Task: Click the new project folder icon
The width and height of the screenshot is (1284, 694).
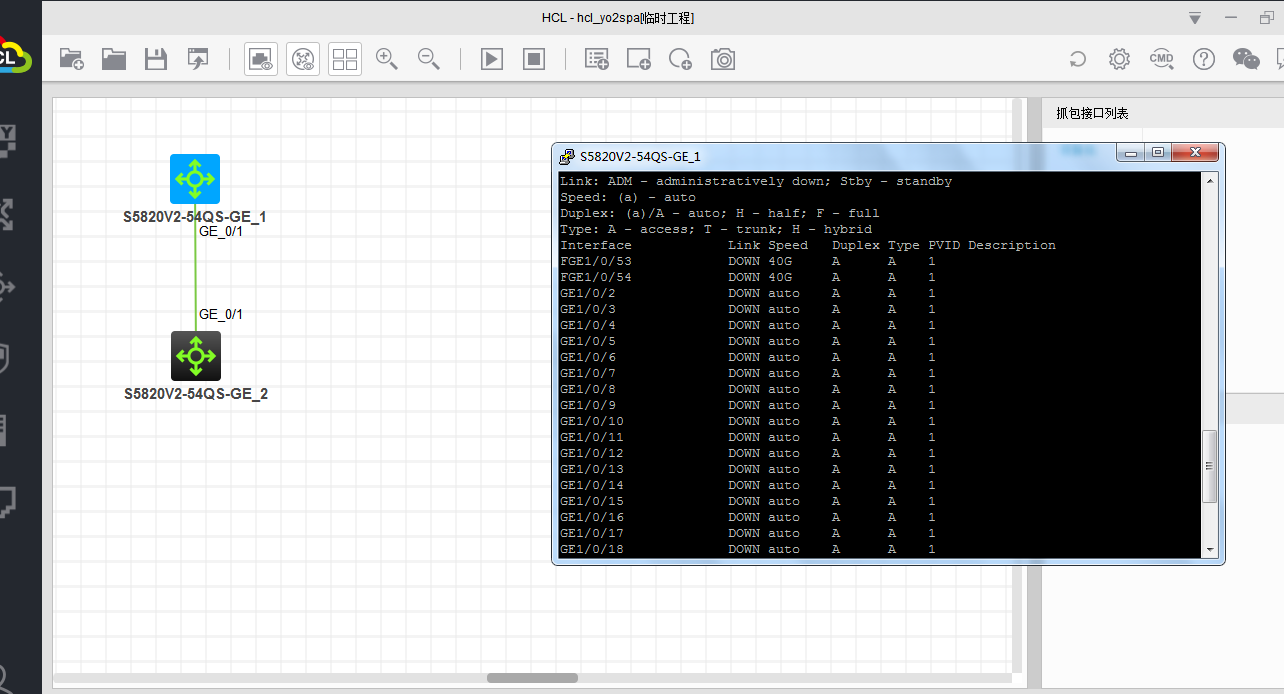Action: click(71, 59)
